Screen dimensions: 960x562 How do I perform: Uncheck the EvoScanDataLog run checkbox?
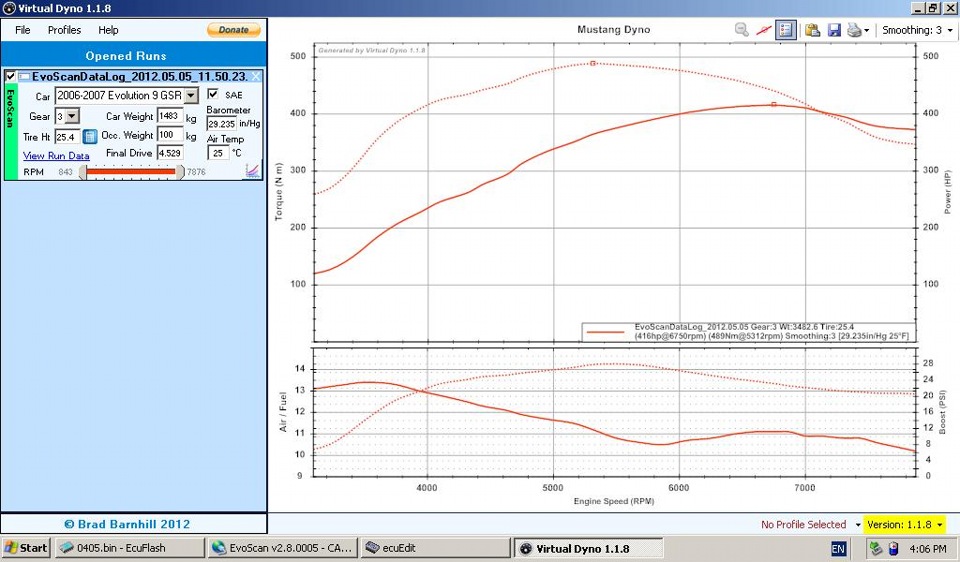(10, 77)
